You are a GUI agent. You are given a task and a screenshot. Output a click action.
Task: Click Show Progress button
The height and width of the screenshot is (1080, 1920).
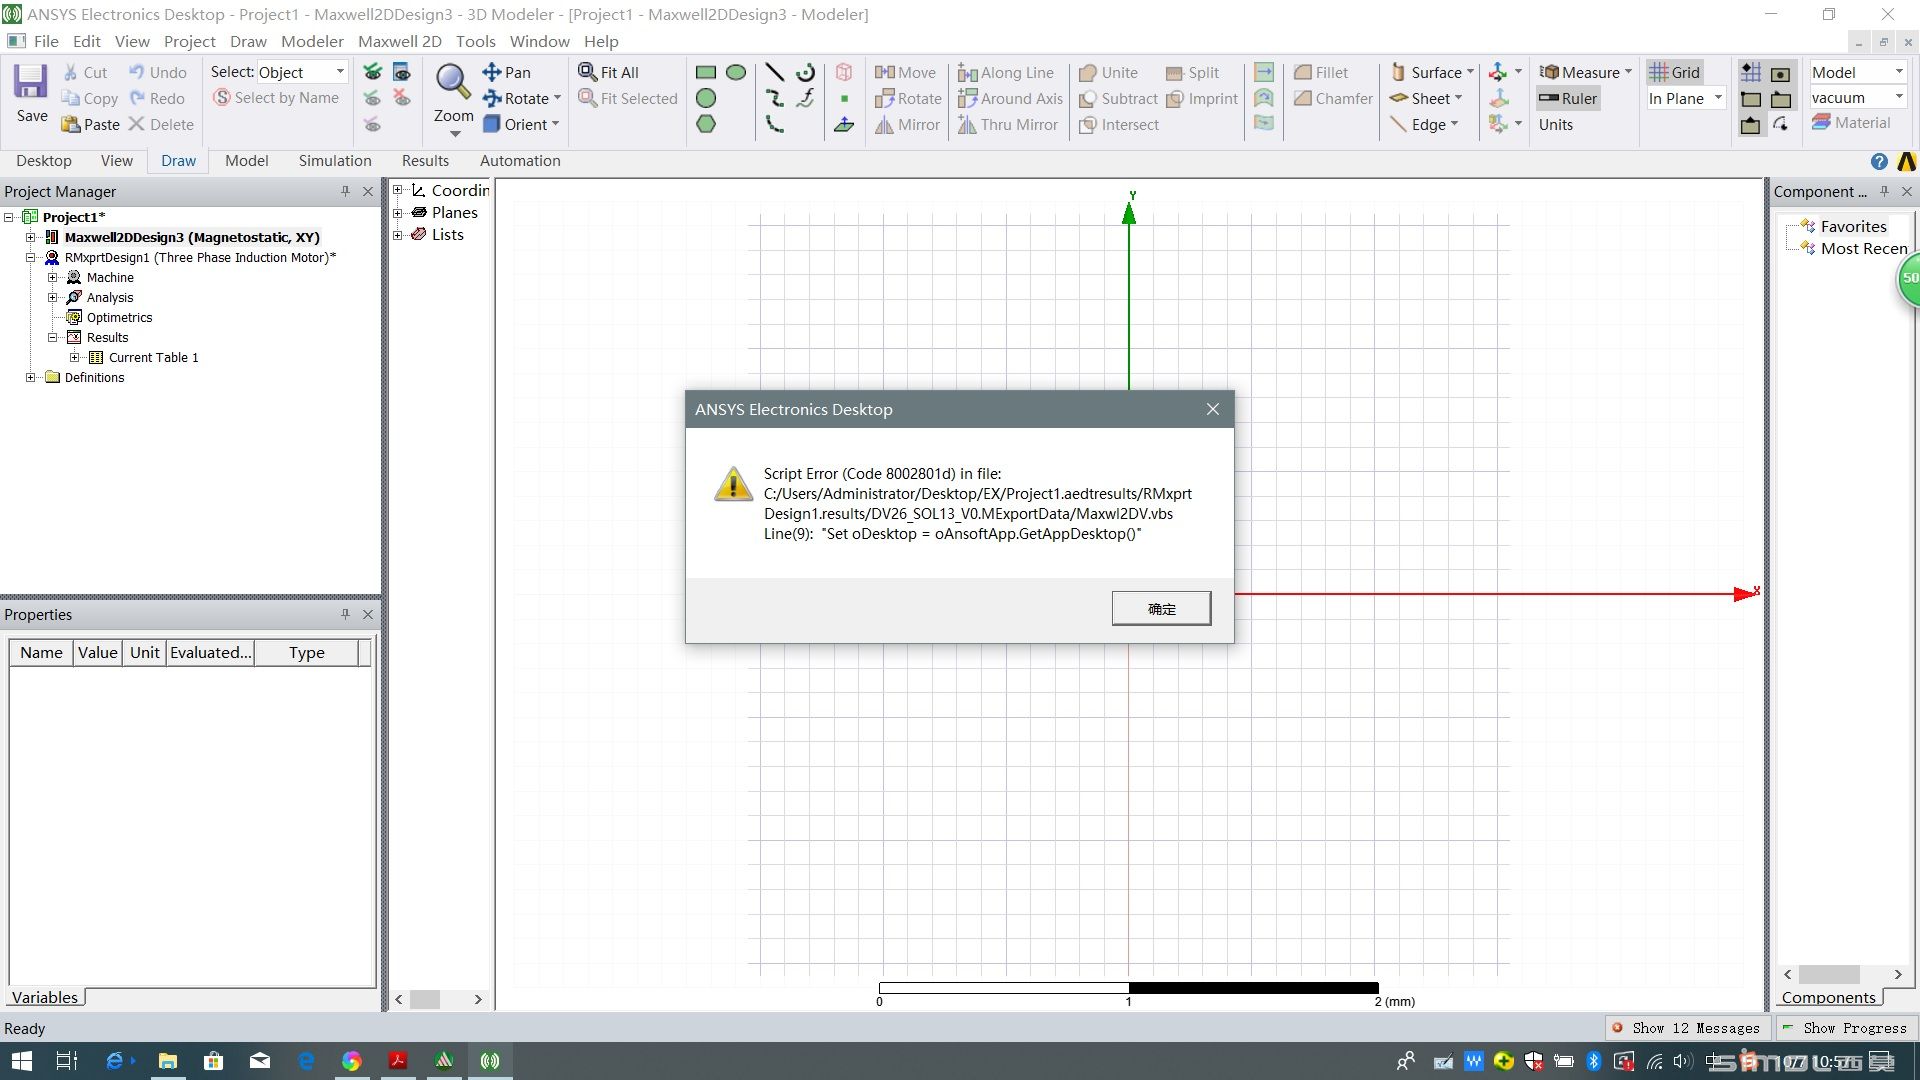[x=1845, y=1028]
